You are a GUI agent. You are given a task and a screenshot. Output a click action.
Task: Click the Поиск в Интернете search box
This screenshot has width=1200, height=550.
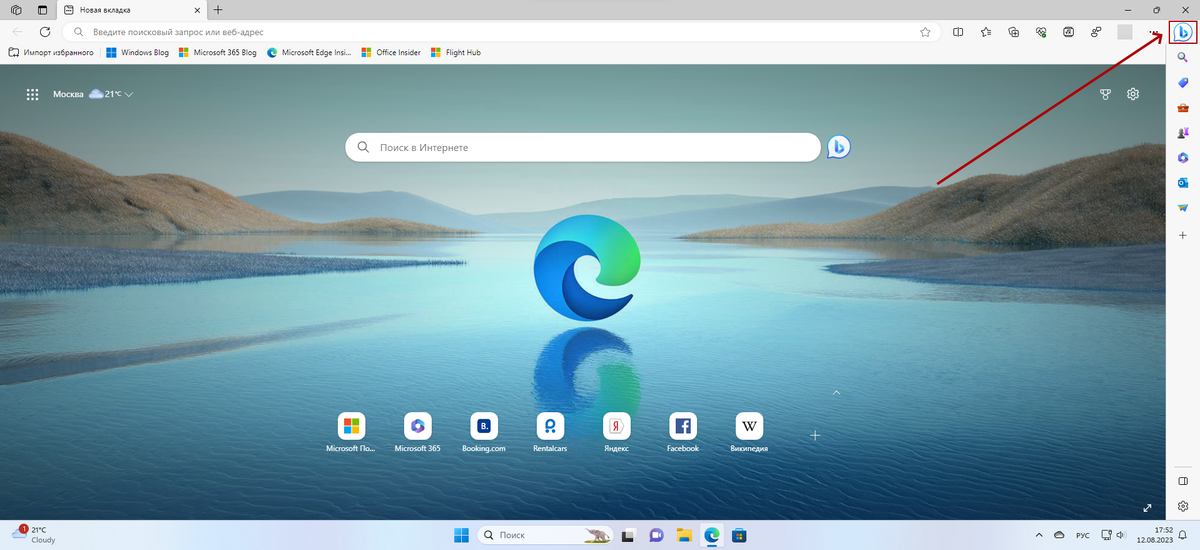point(583,147)
